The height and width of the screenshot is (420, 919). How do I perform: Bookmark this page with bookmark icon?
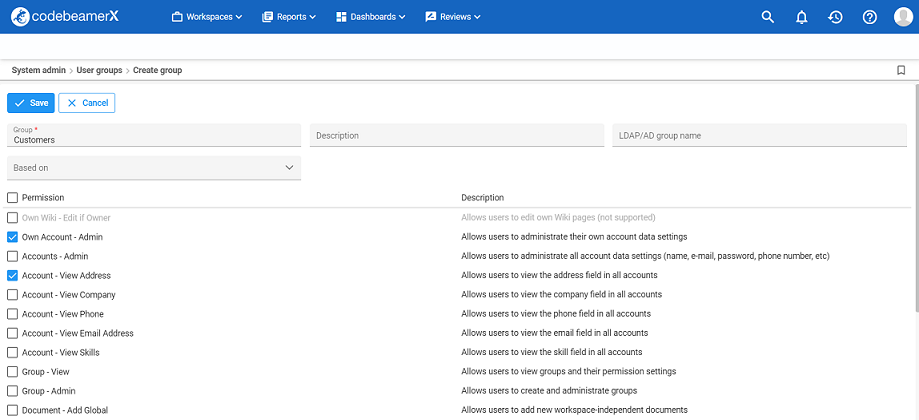[901, 71]
